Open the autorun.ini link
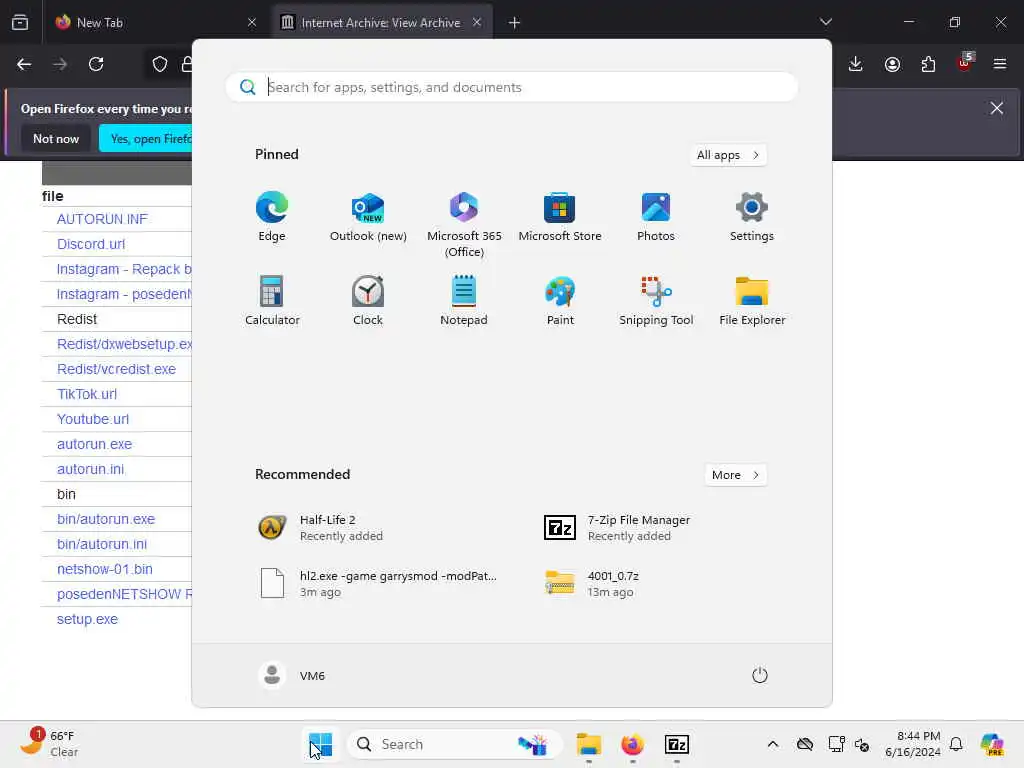 pyautogui.click(x=91, y=469)
